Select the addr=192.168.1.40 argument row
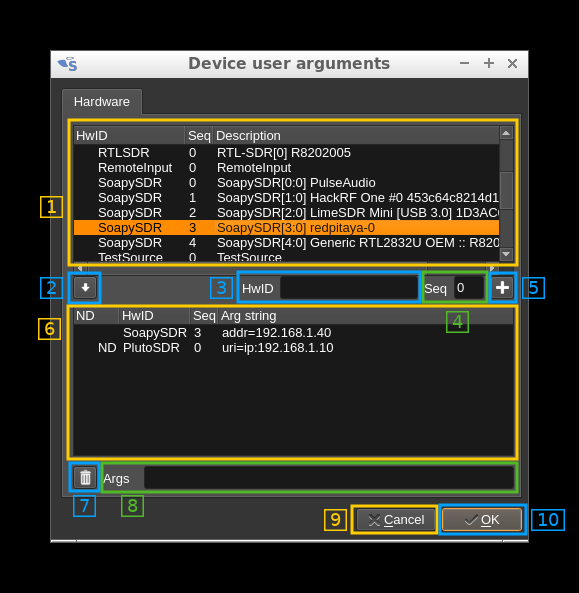579x593 pixels. pyautogui.click(x=293, y=333)
